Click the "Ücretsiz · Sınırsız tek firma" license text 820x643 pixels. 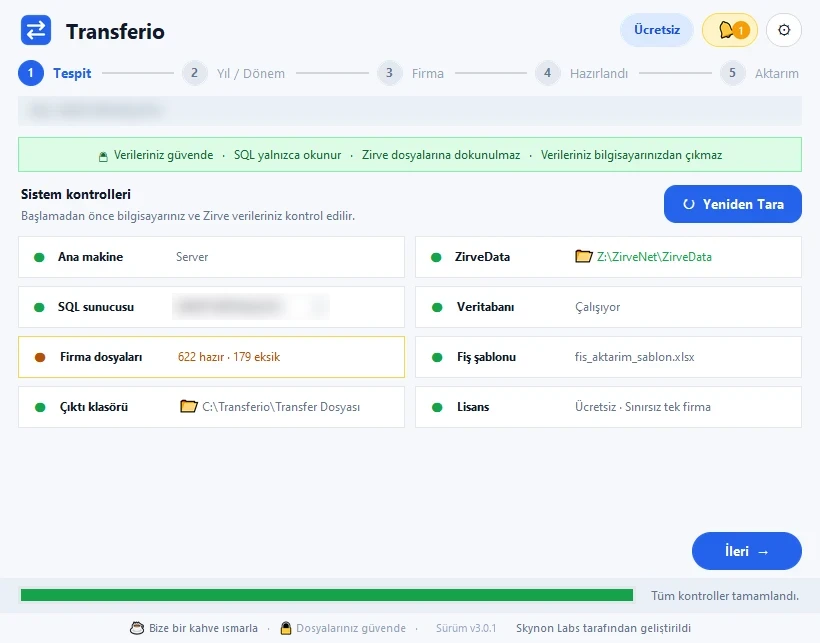(643, 407)
